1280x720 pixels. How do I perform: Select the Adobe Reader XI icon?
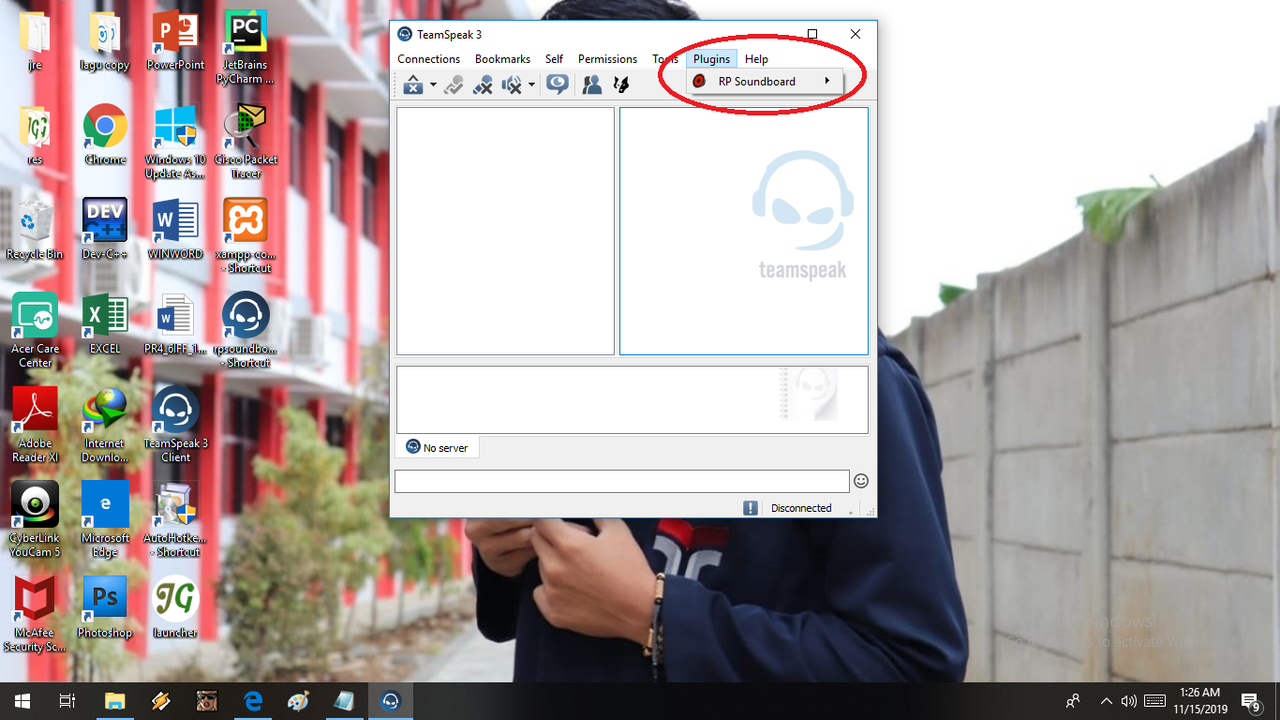[x=35, y=424]
